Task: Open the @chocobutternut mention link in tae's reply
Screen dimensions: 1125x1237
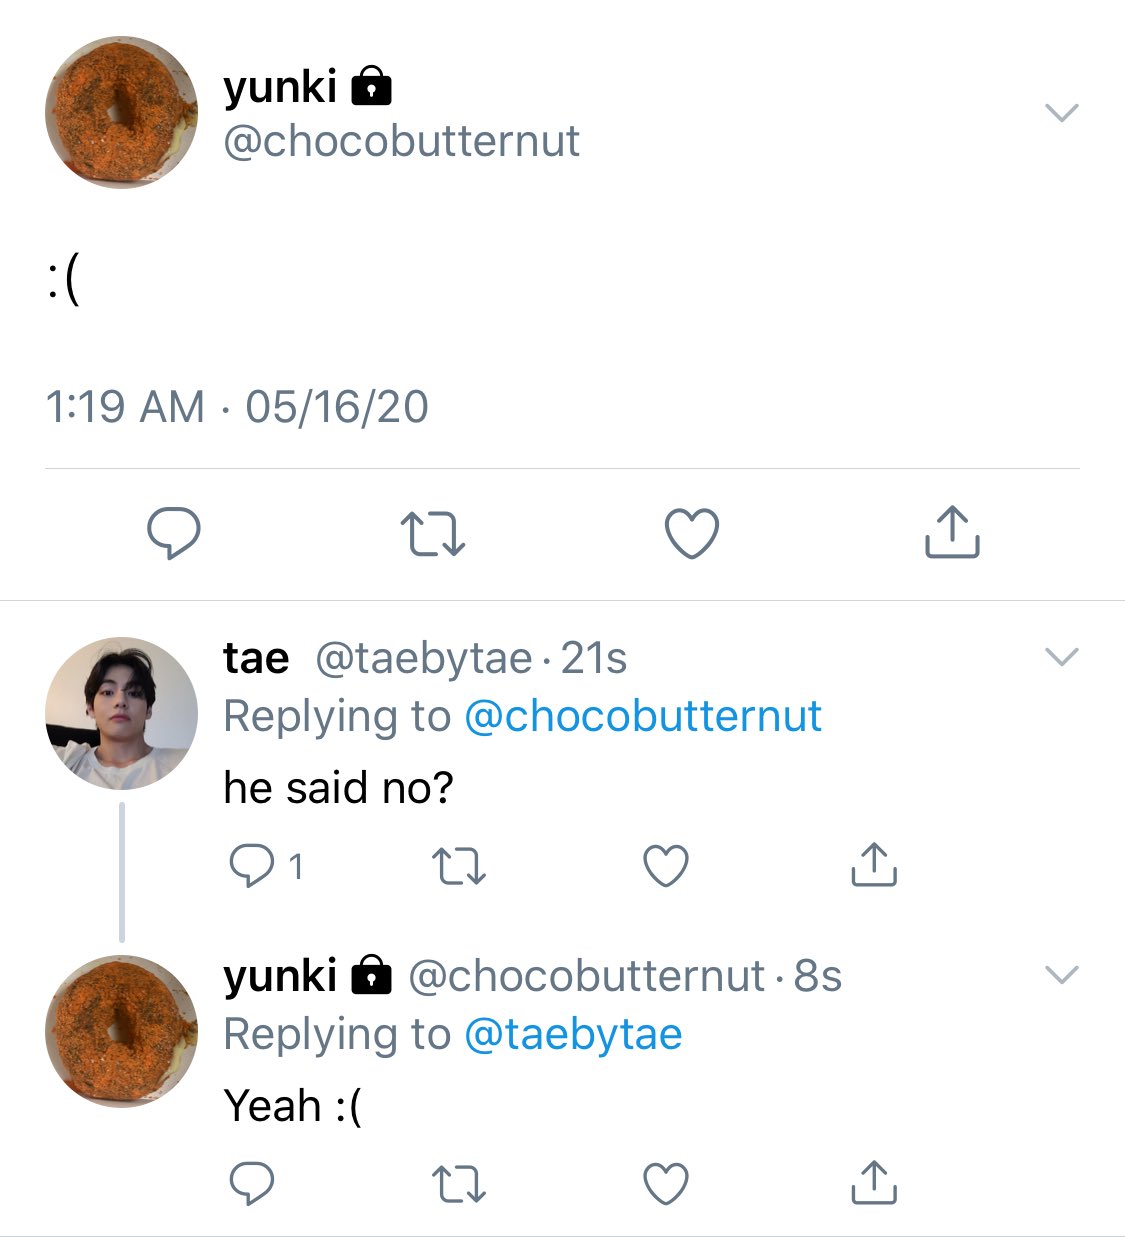Action: (x=643, y=716)
